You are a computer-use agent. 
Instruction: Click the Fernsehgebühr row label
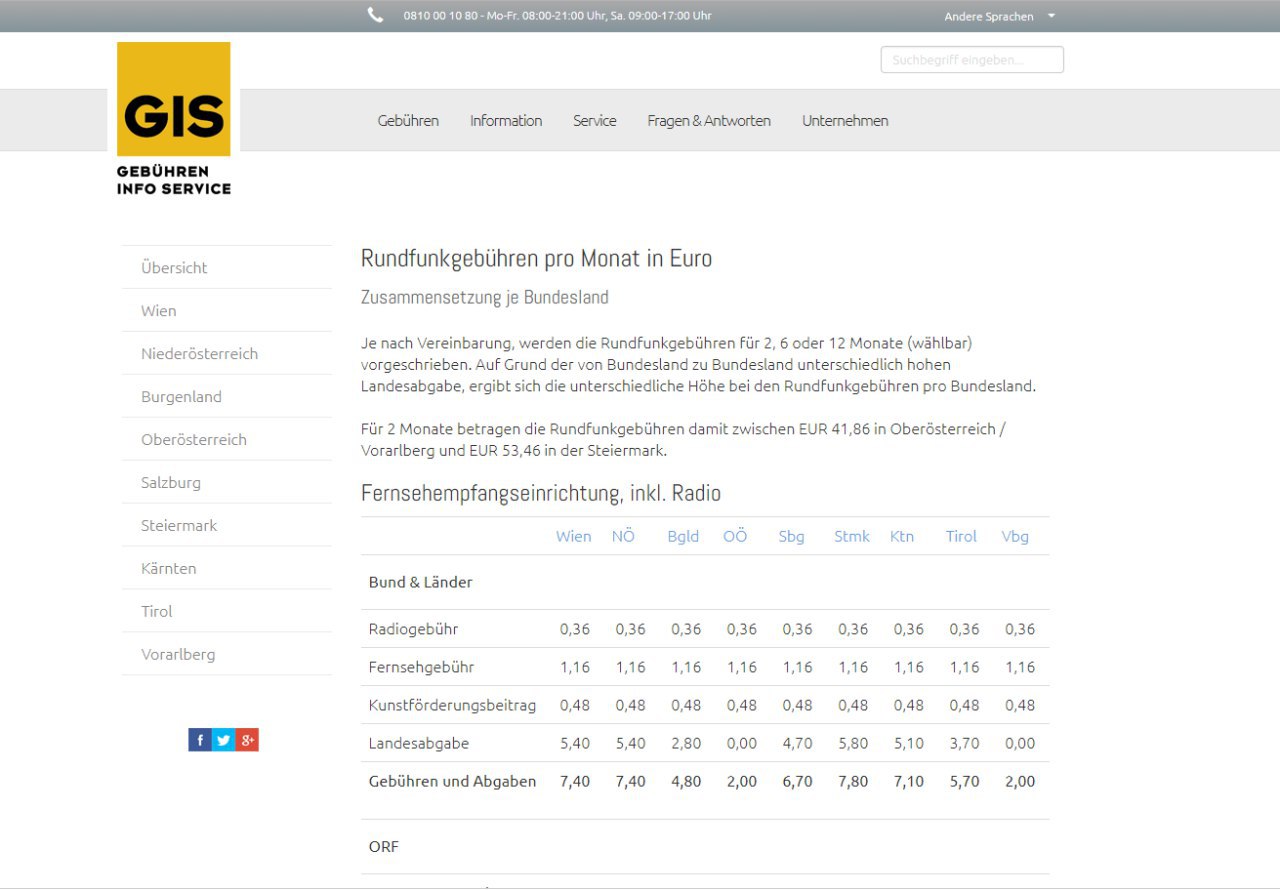coord(421,667)
